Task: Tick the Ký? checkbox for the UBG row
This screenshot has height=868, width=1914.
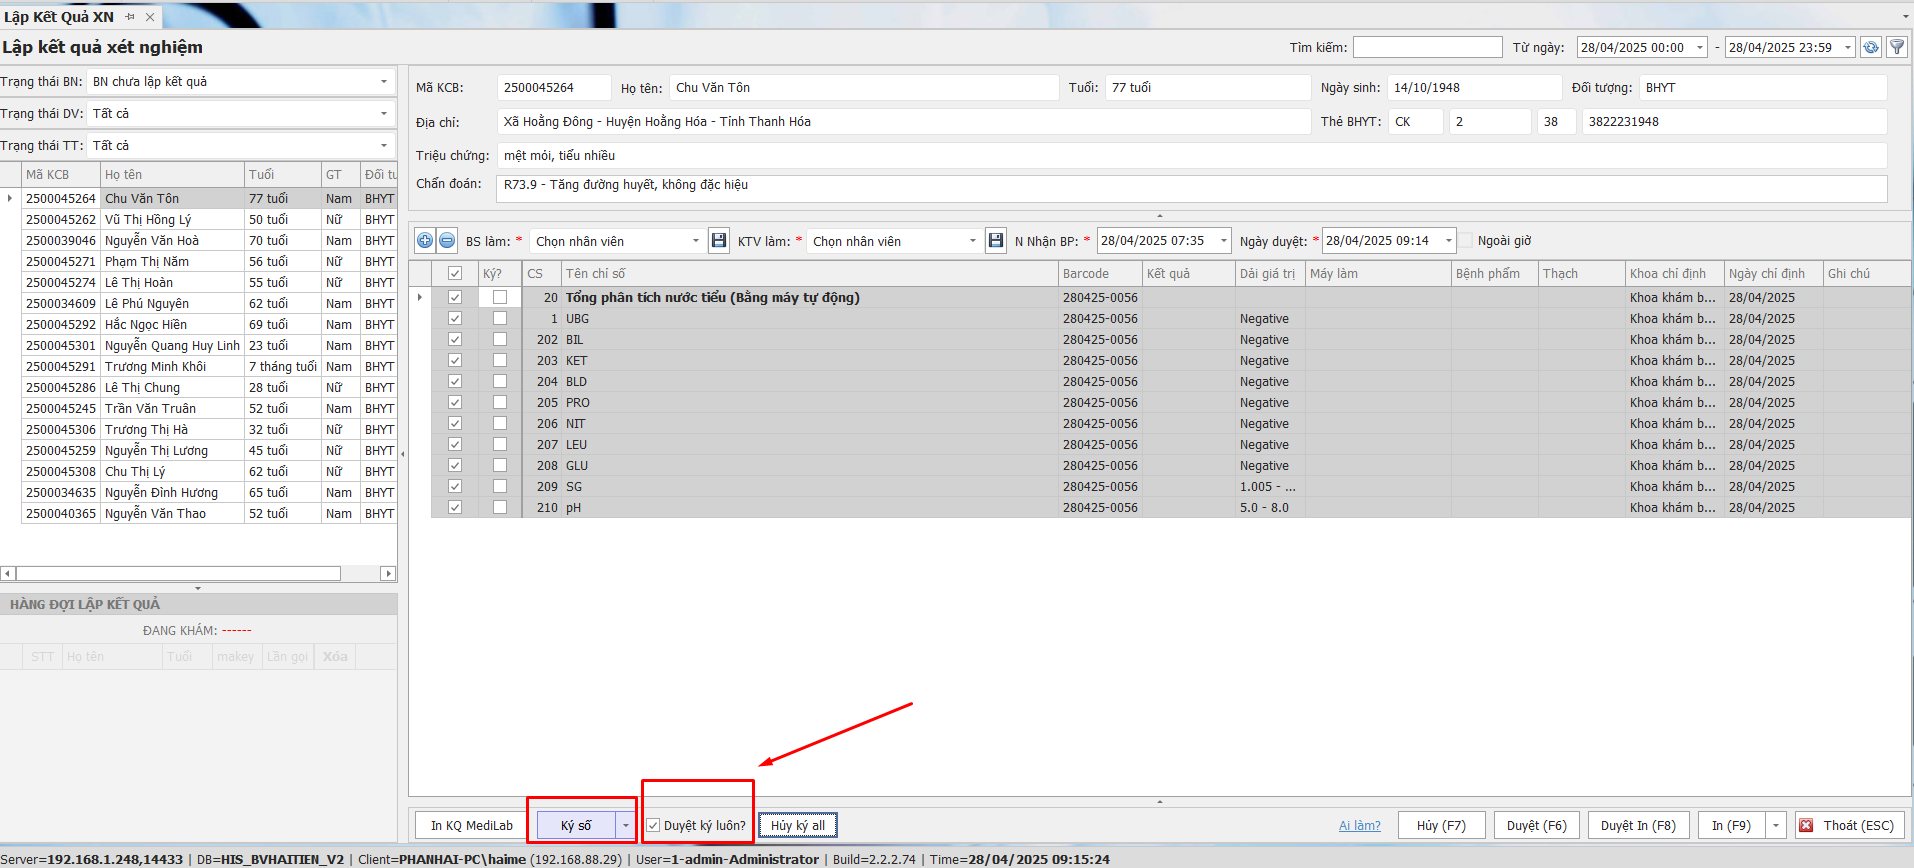Action: (500, 319)
